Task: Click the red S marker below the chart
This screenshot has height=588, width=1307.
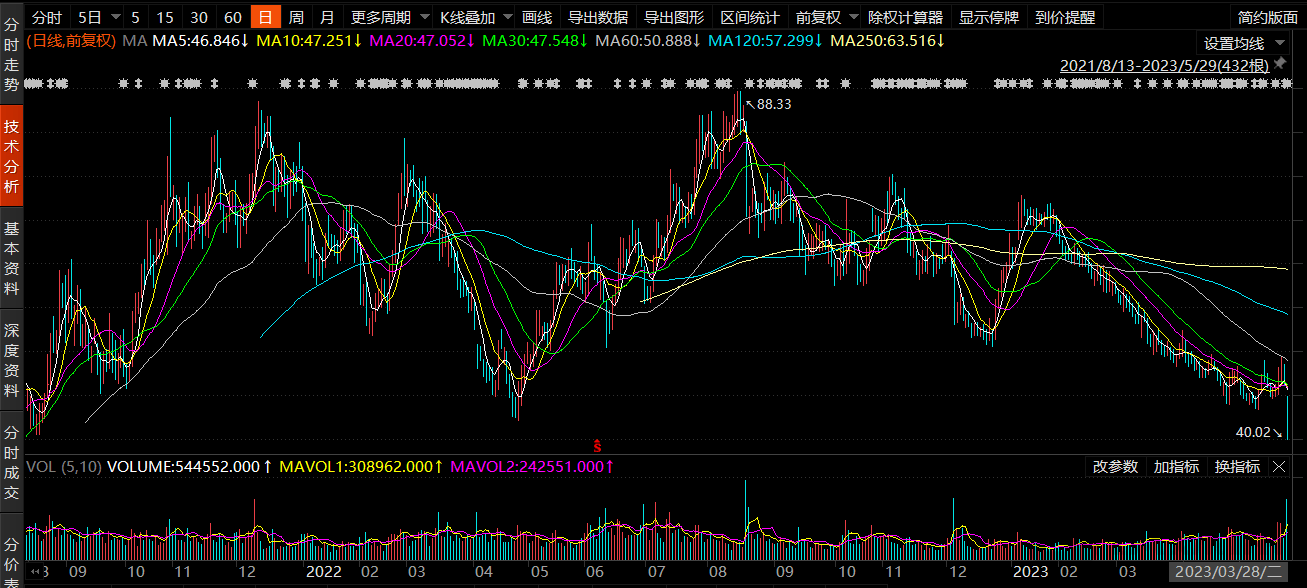Action: 597,446
